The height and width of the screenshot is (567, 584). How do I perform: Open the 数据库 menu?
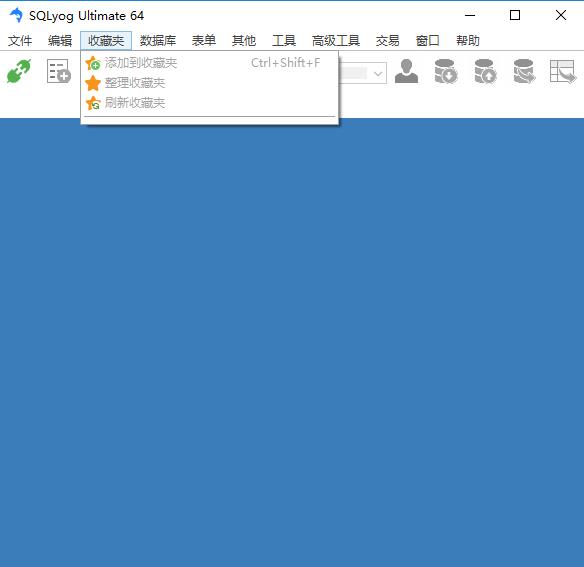point(158,40)
